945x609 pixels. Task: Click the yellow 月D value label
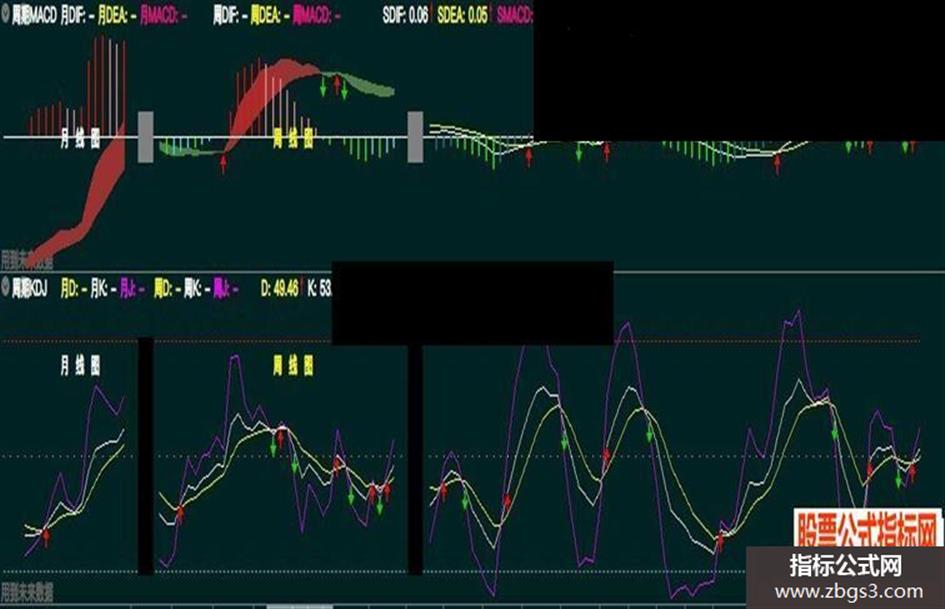[74, 289]
